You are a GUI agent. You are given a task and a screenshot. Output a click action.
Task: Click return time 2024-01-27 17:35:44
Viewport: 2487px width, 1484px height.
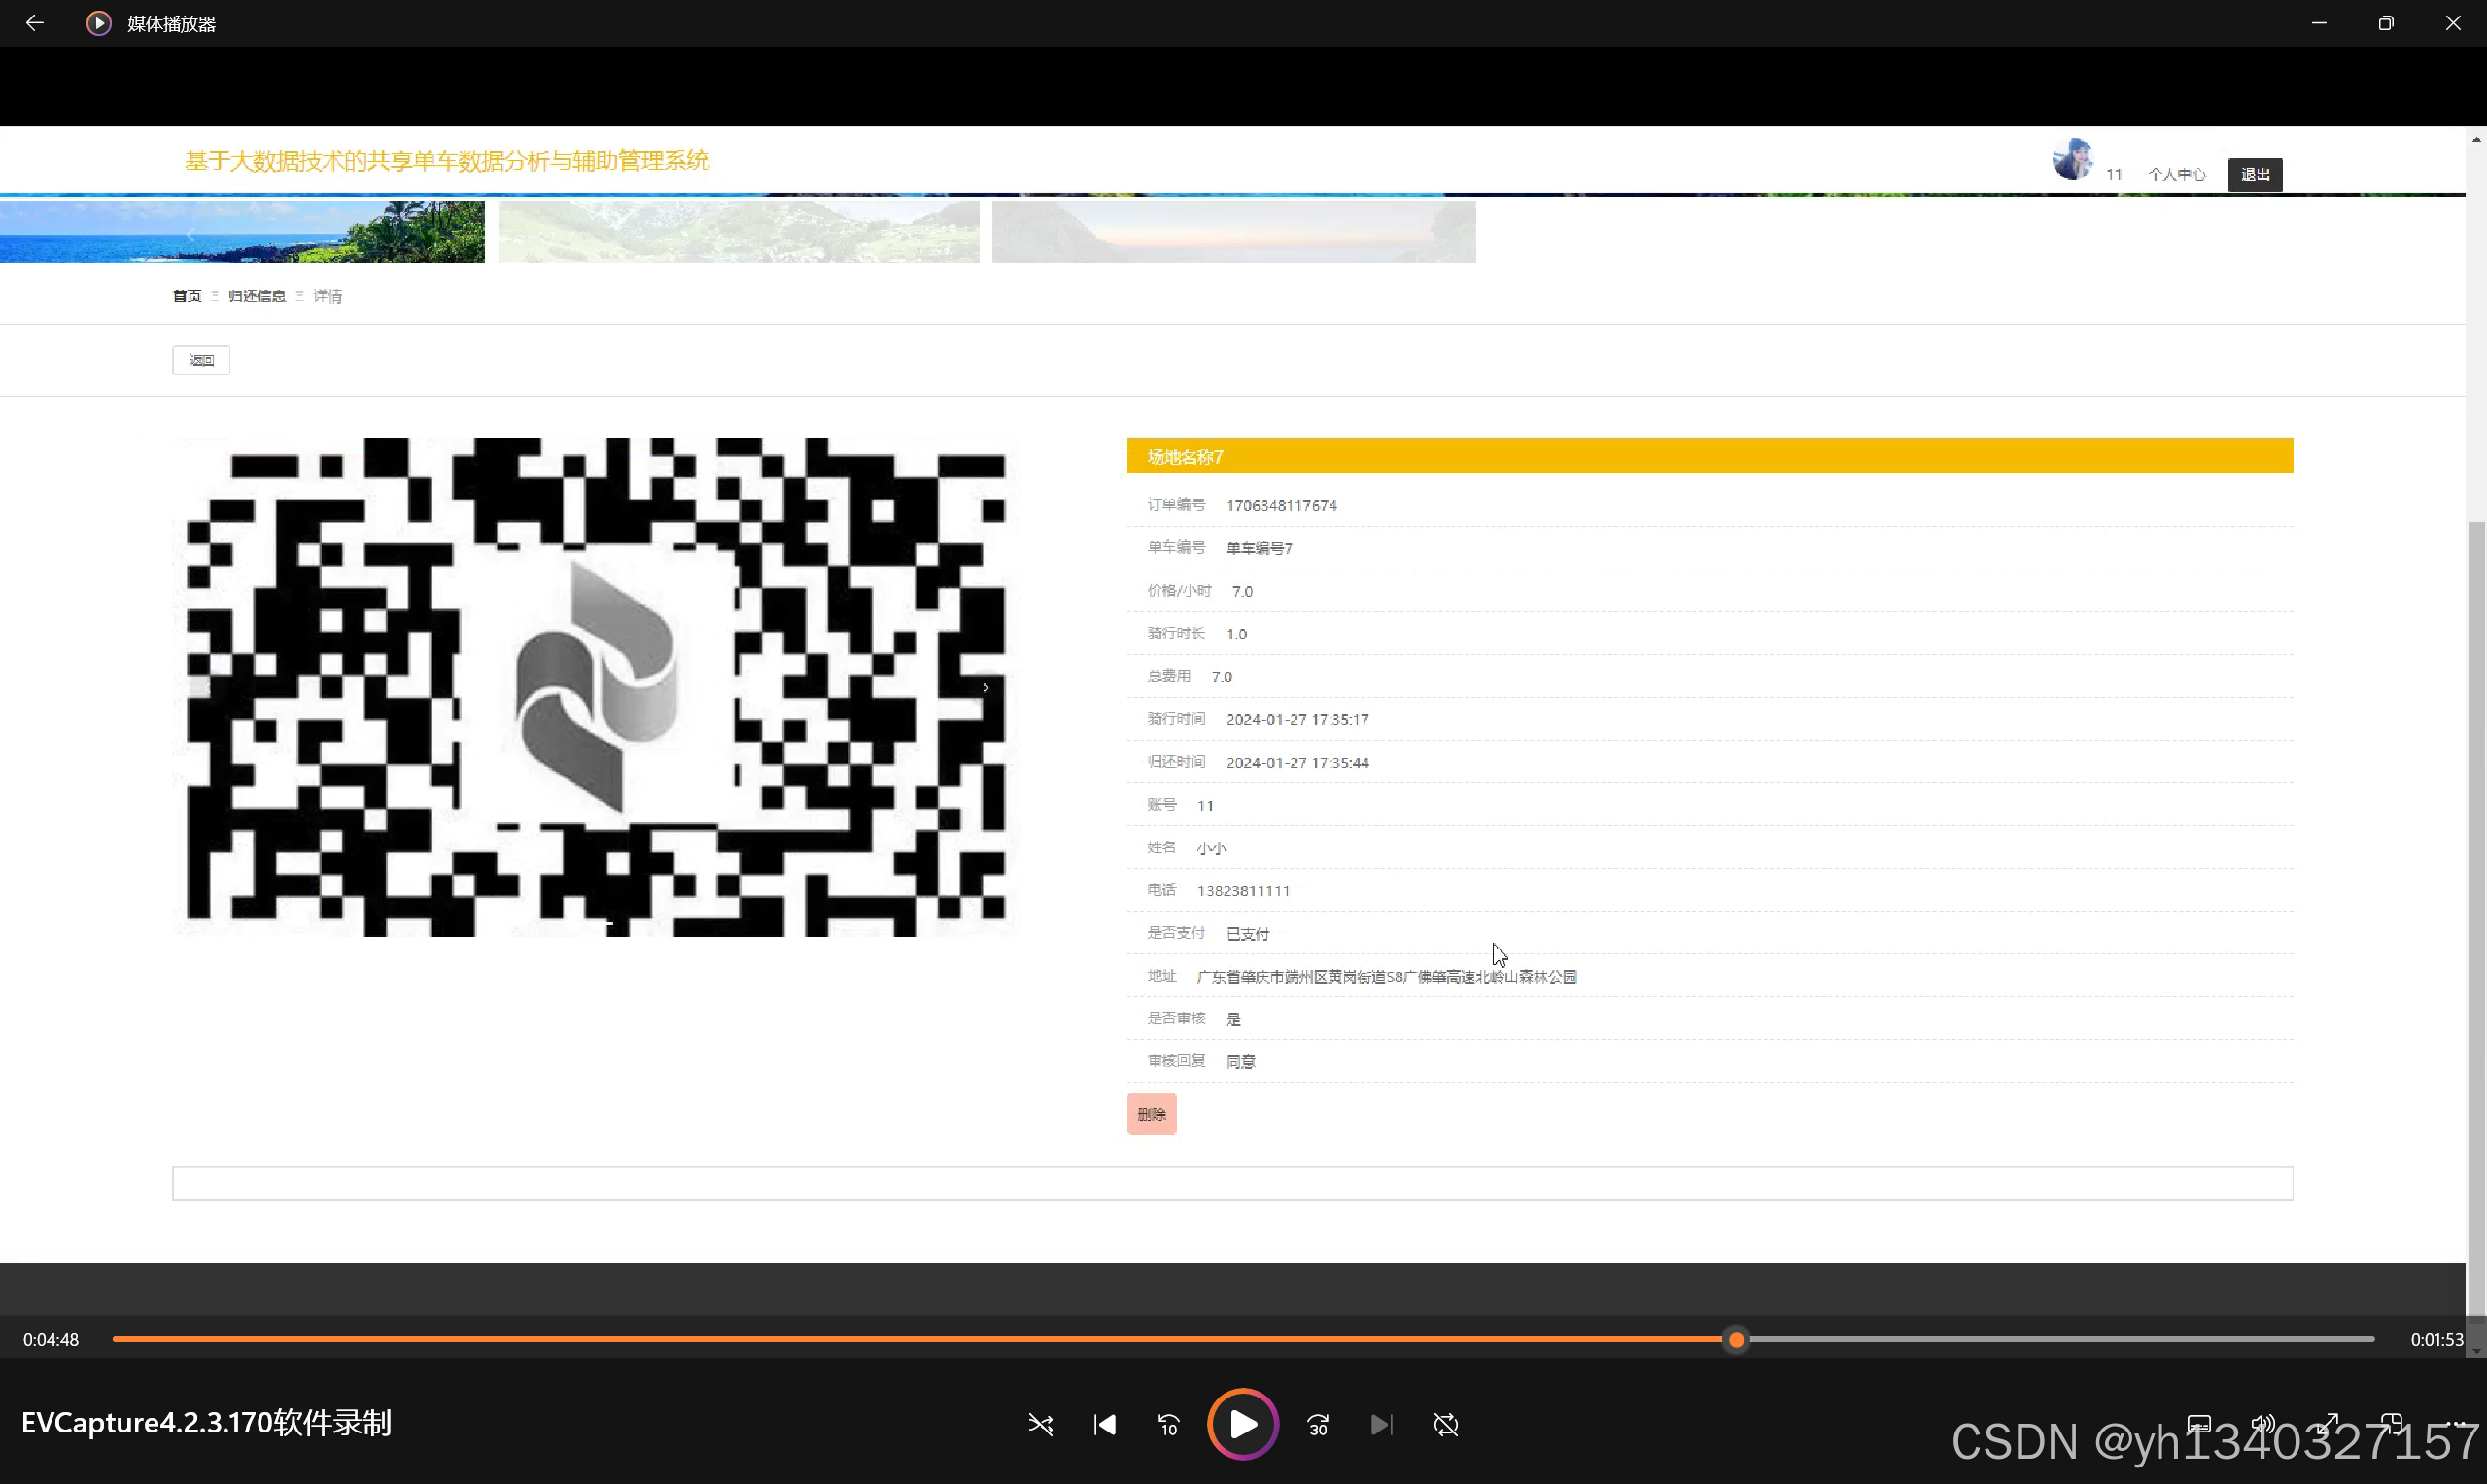(x=1298, y=763)
